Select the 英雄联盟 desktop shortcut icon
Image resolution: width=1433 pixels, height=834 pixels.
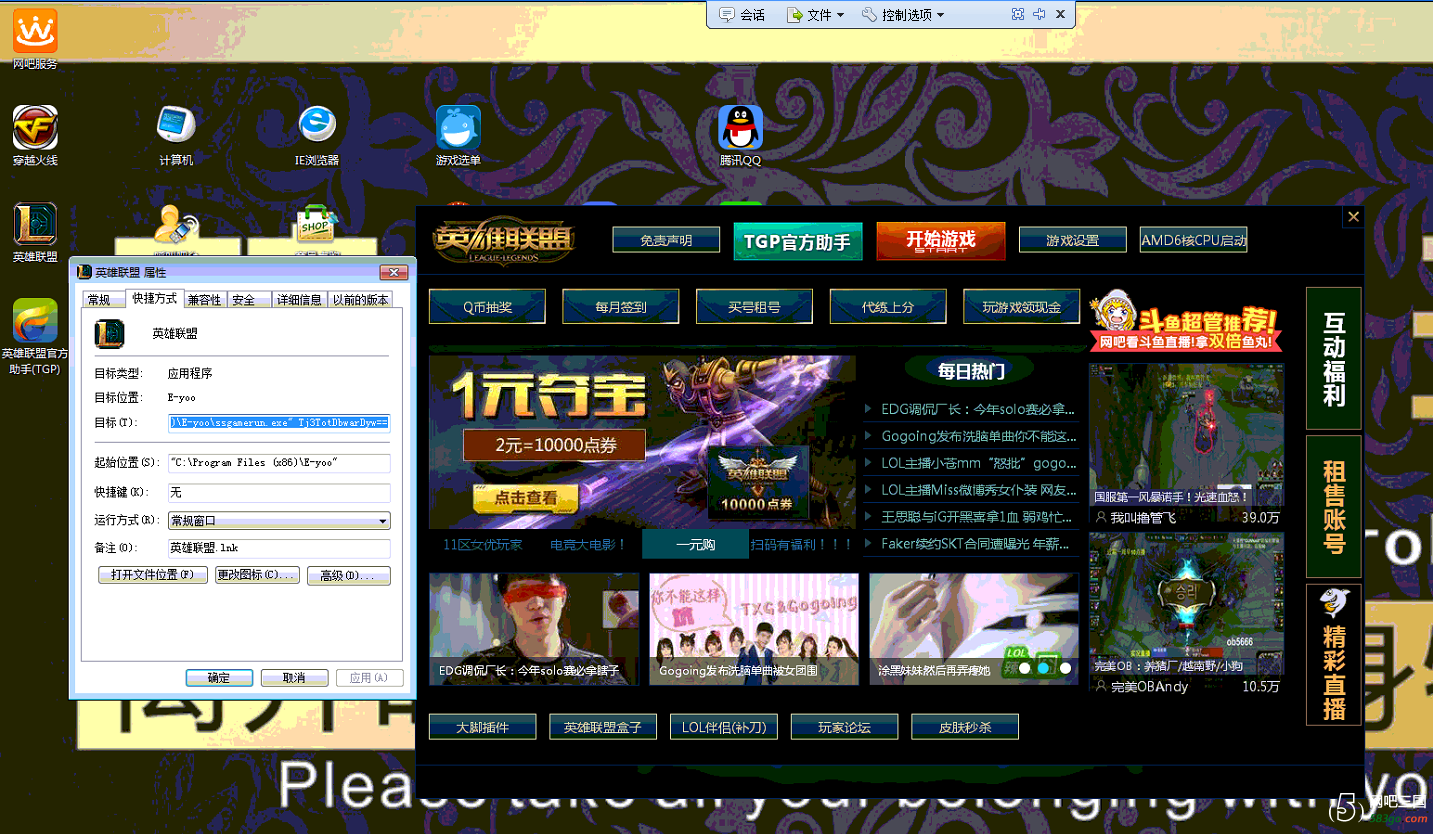tap(35, 232)
